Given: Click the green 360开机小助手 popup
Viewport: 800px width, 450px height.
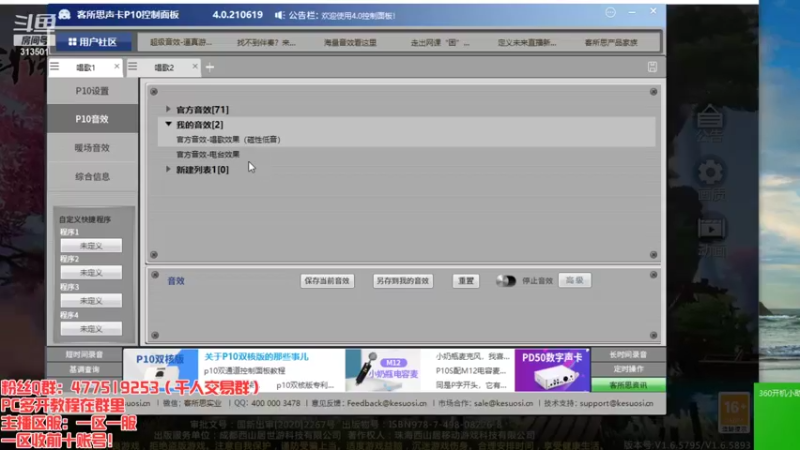Looking at the screenshot, I should pyautogui.click(x=777, y=416).
